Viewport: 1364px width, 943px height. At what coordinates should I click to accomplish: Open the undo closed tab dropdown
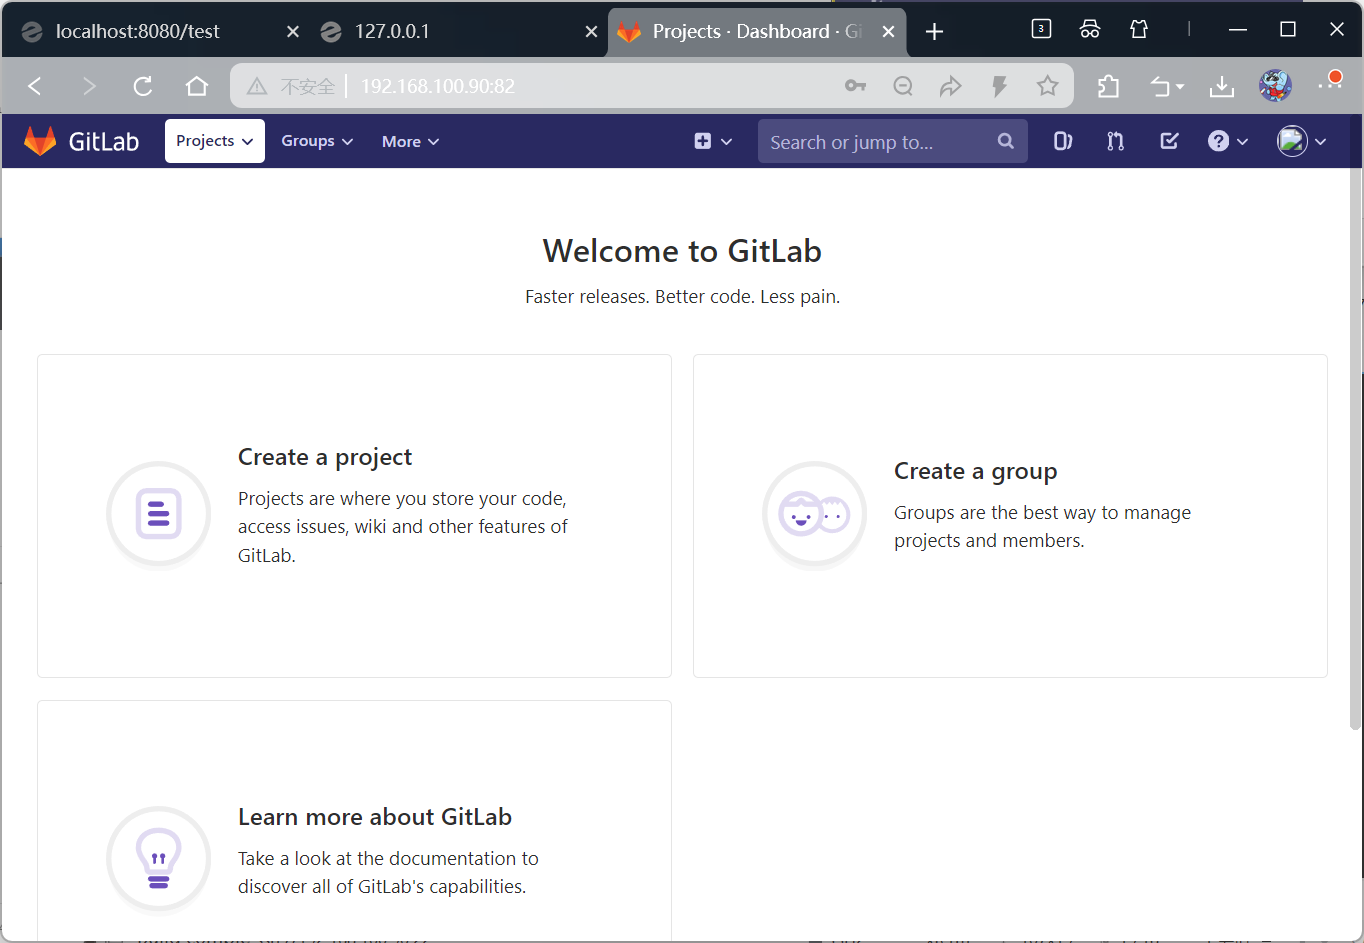pyautogui.click(x=1167, y=87)
